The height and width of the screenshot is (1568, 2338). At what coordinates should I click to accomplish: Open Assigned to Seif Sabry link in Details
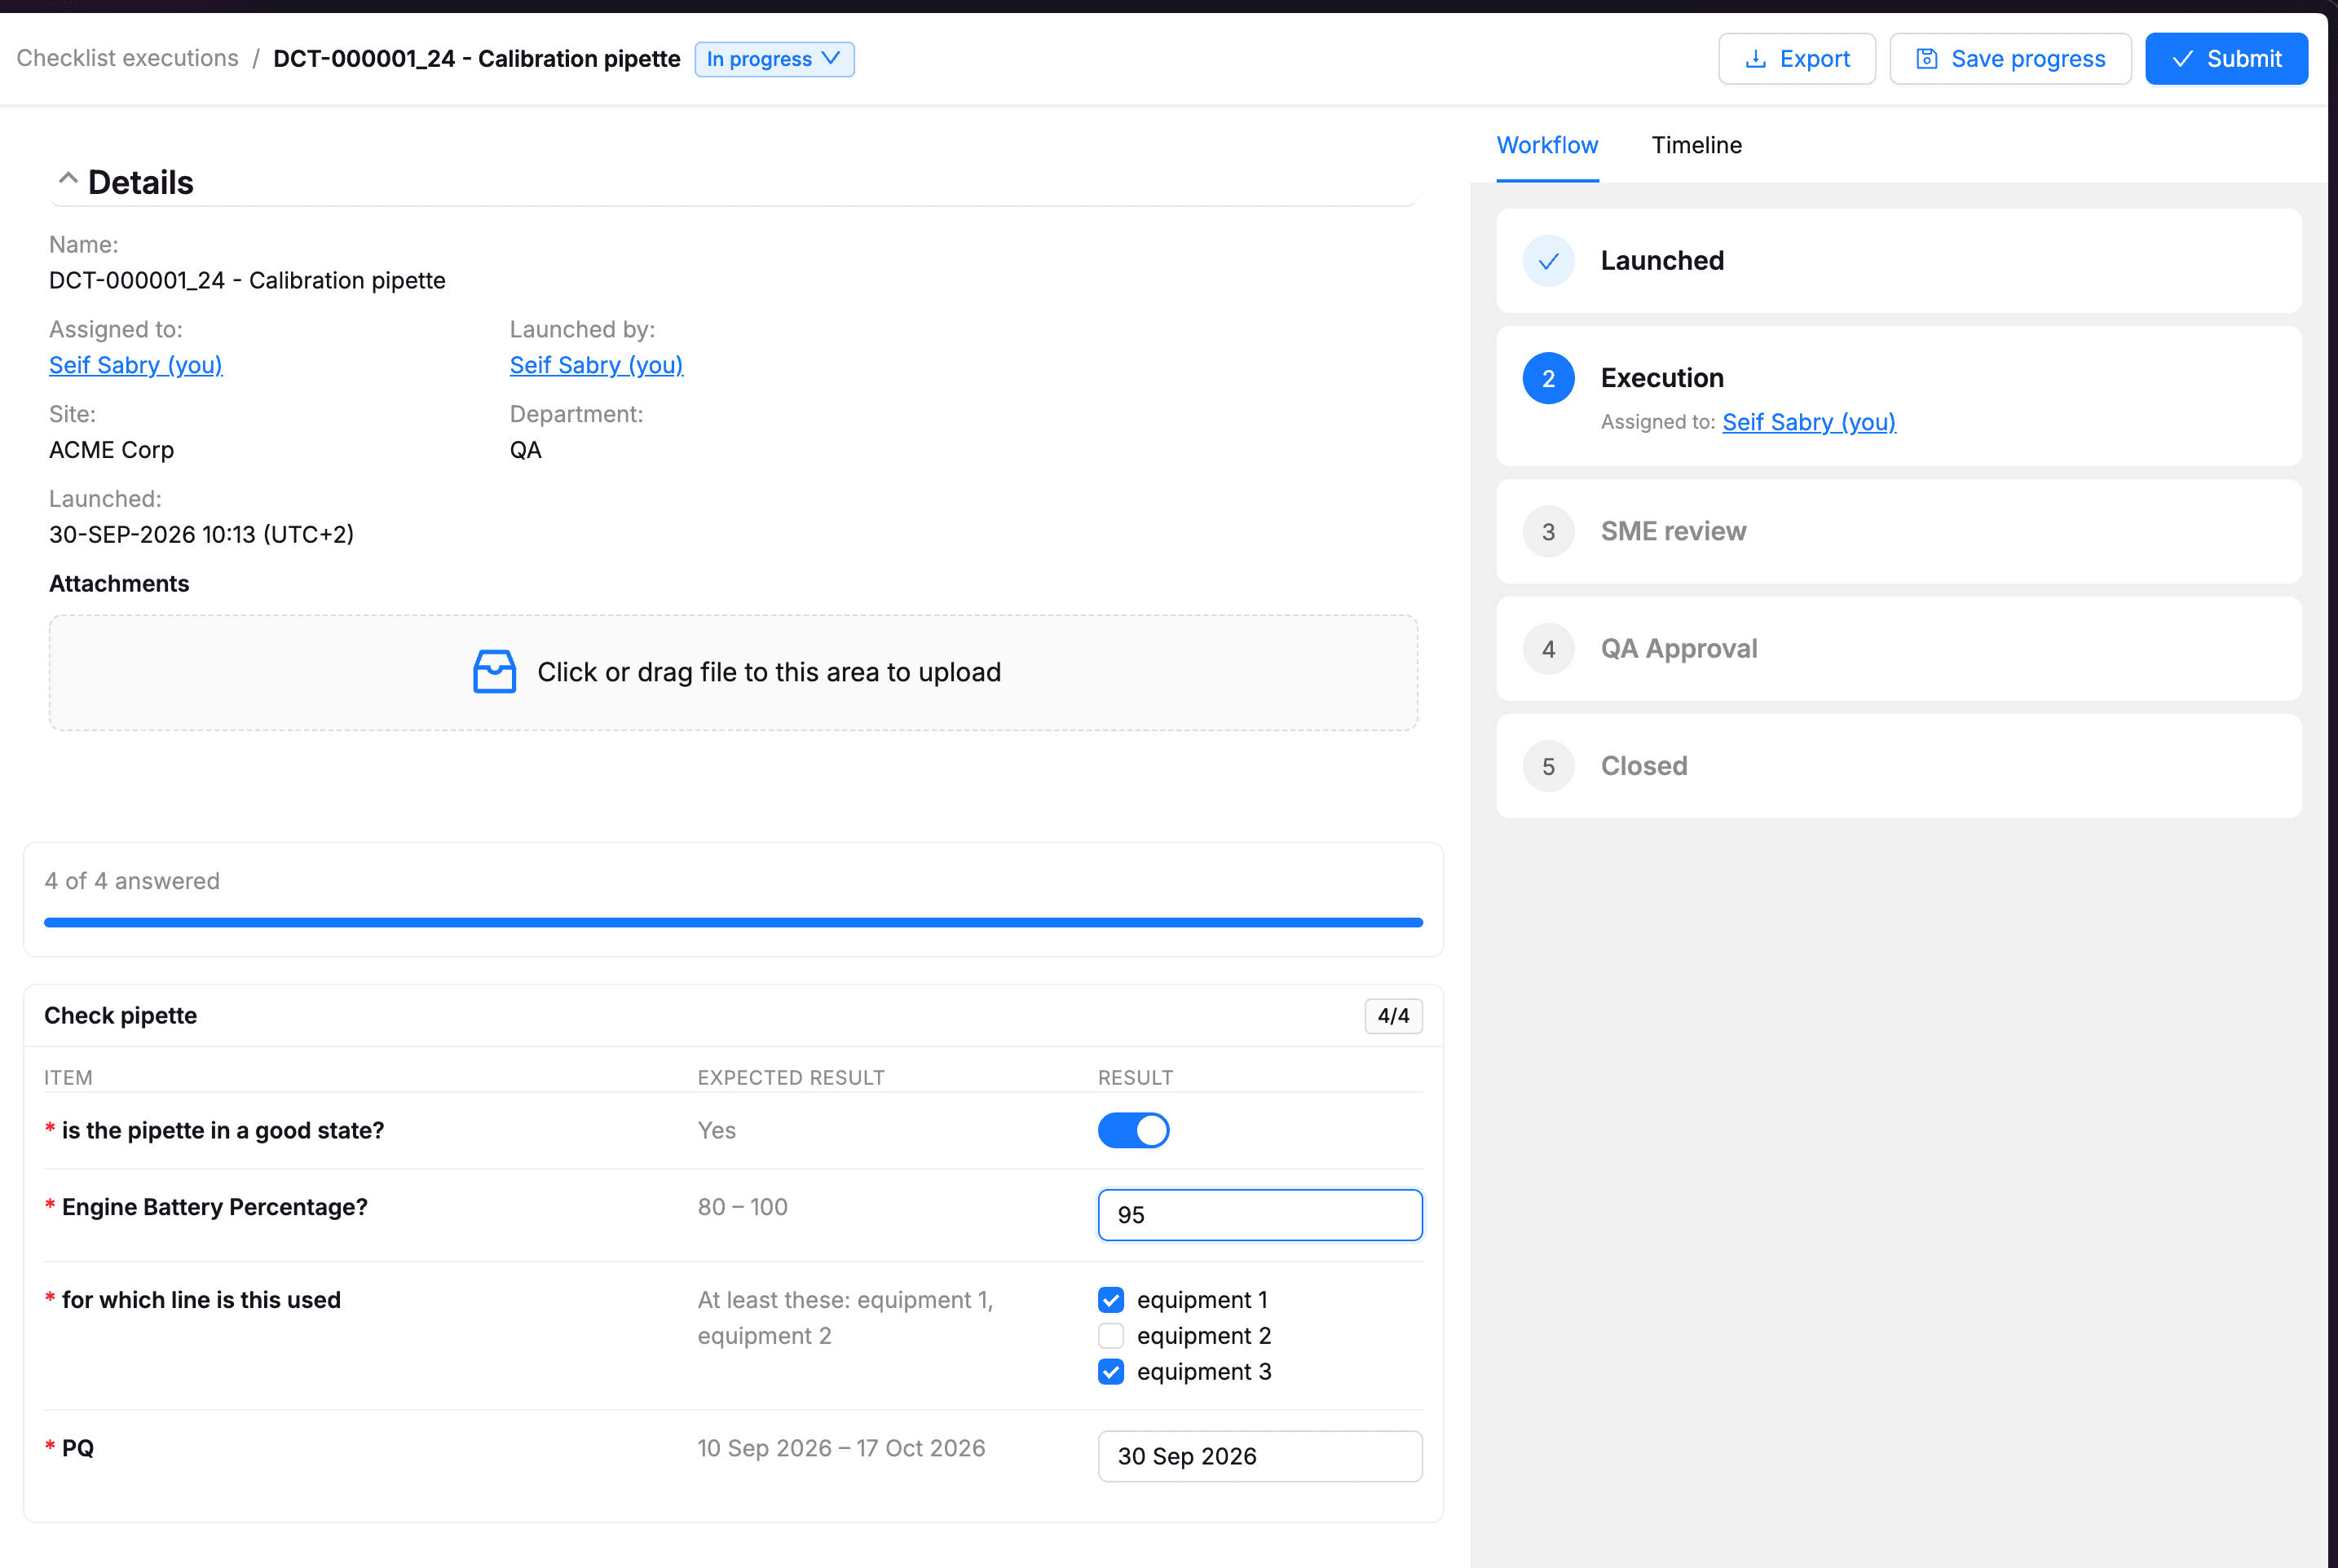pyautogui.click(x=136, y=365)
